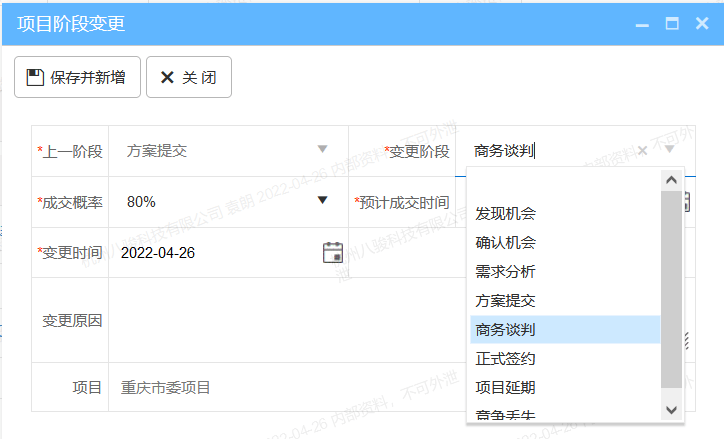
Task: Choose 正式签约 from the stage list
Action: [505, 358]
